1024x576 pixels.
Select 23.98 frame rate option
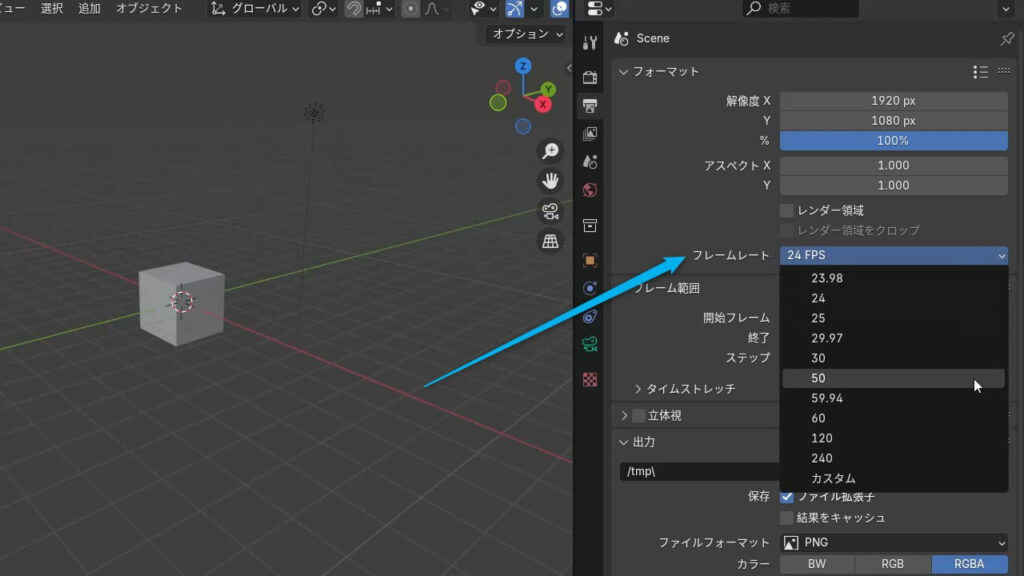pyautogui.click(x=893, y=278)
